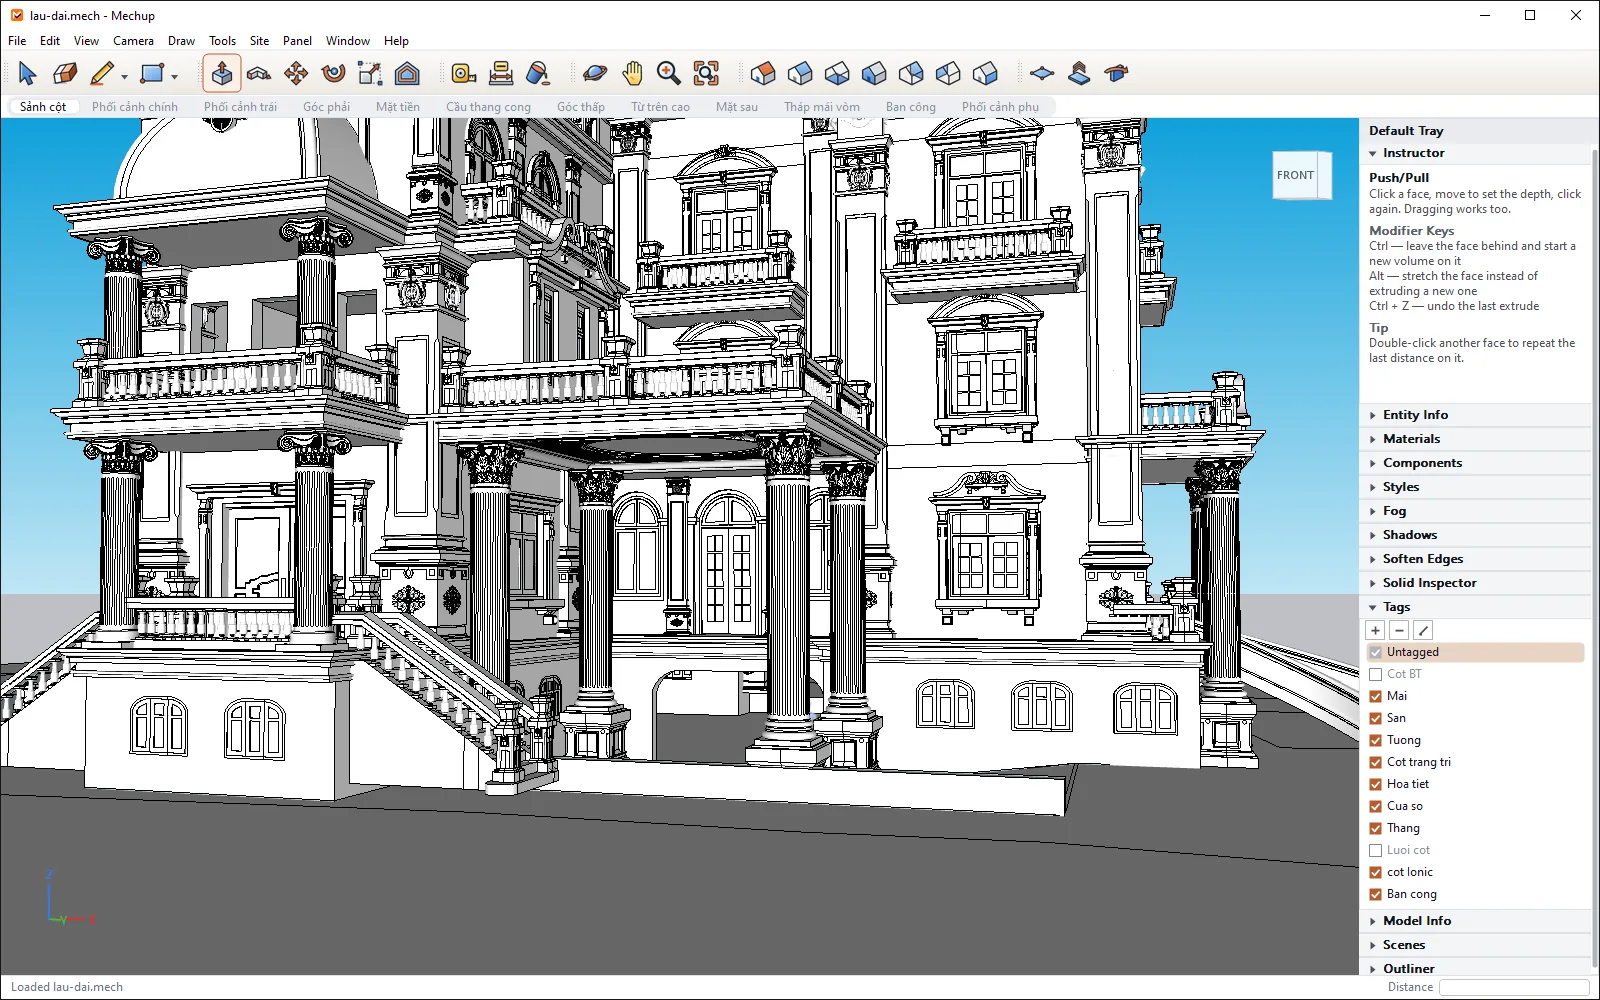Viewport: 1600px width, 1000px height.
Task: Open the rectangle shape tool dropdown arrow
Action: click(x=174, y=76)
